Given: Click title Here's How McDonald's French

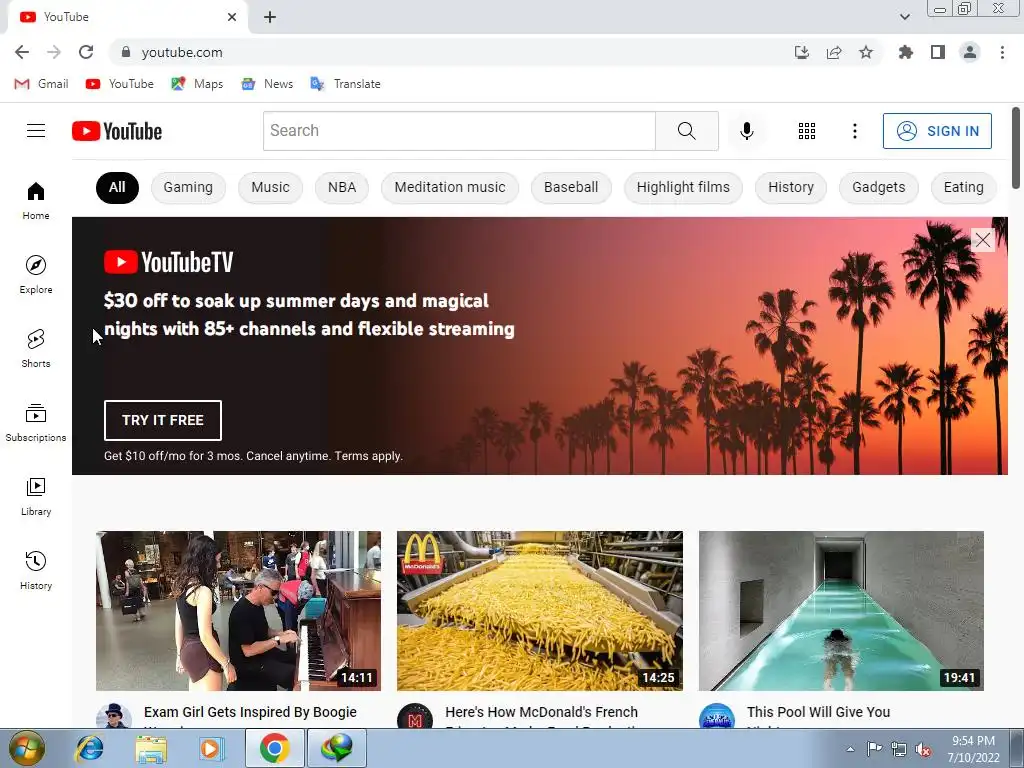Looking at the screenshot, I should click(541, 712).
